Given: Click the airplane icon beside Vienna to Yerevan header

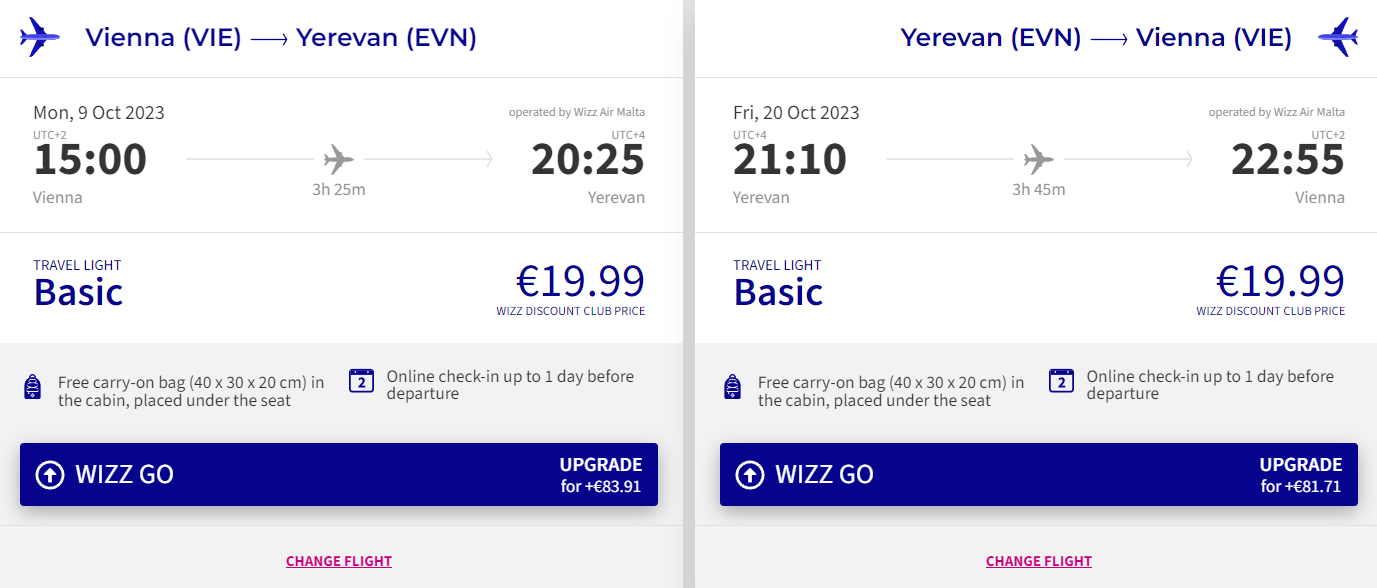Looking at the screenshot, I should (x=40, y=37).
